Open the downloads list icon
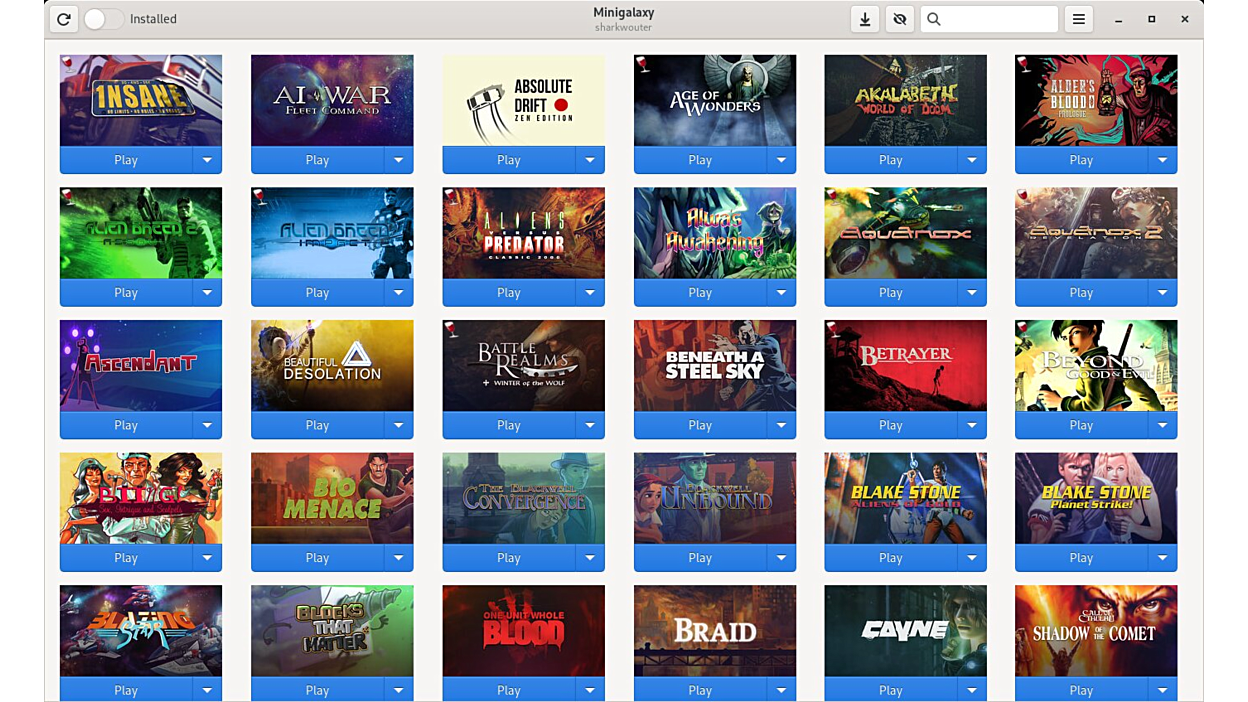 (x=865, y=19)
